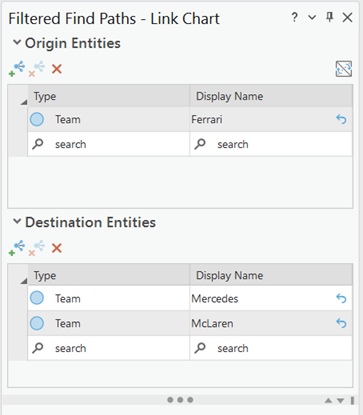This screenshot has width=363, height=415.
Task: Sort Destination table by Type column
Action: coord(109,275)
